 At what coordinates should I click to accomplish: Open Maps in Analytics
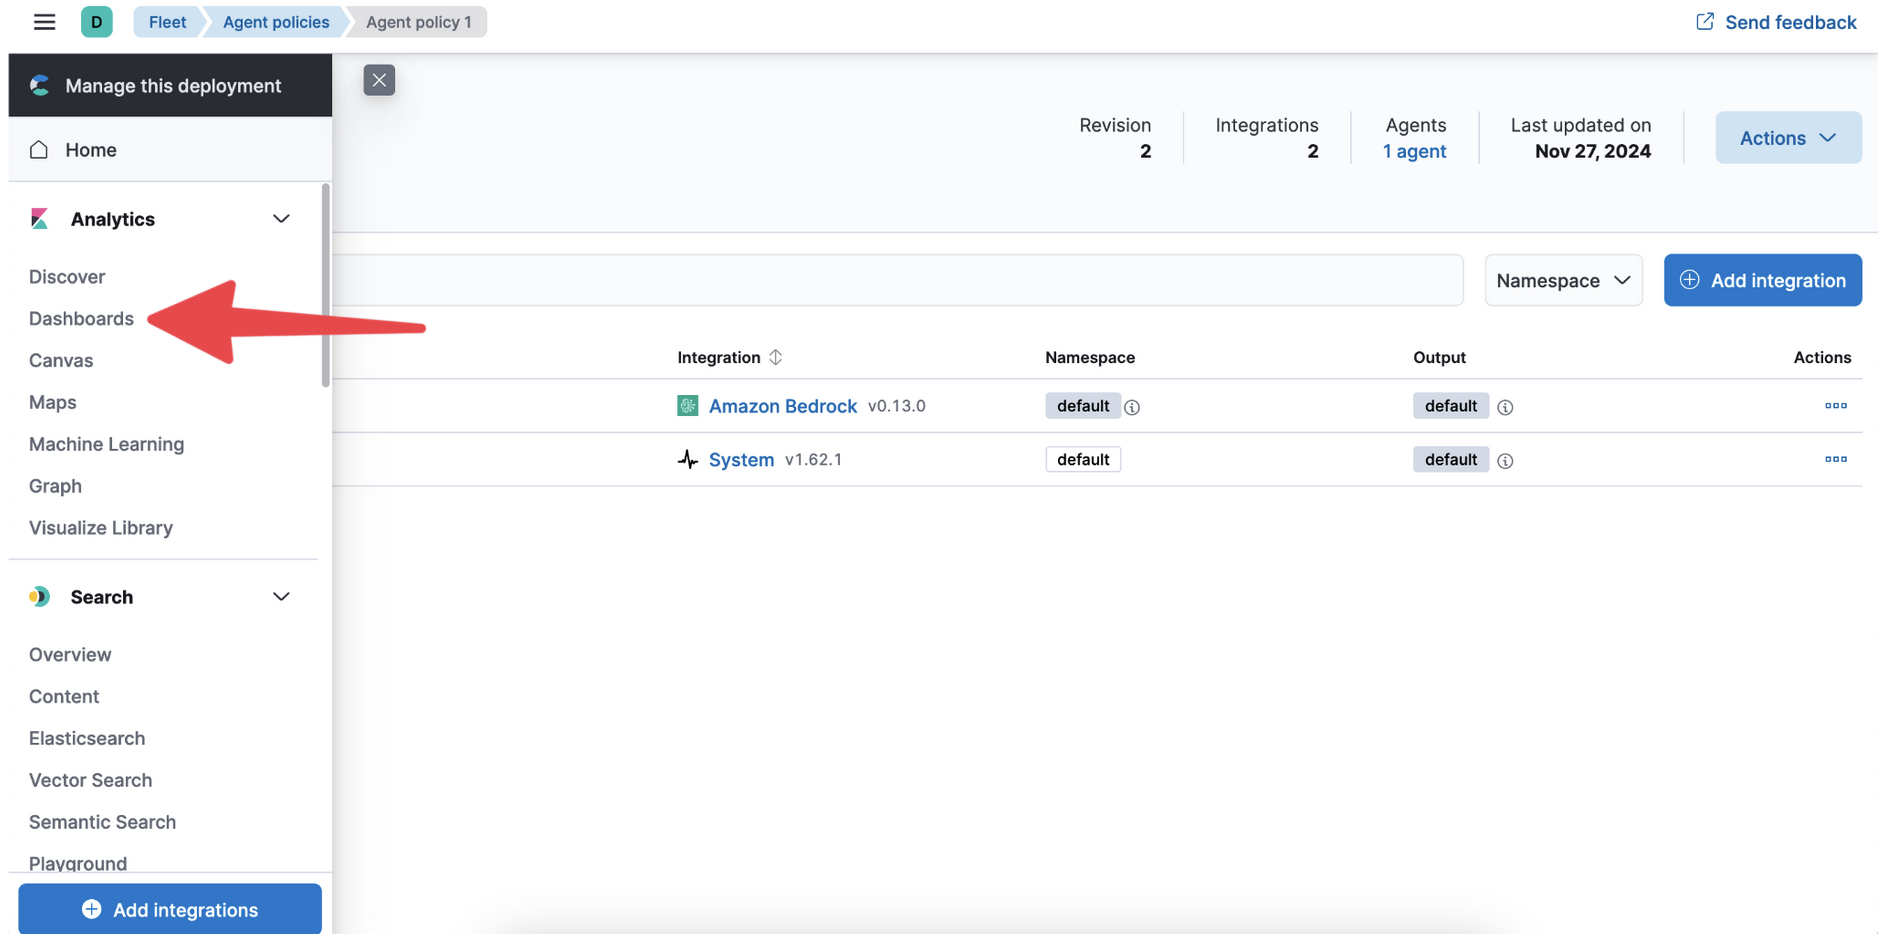53,403
